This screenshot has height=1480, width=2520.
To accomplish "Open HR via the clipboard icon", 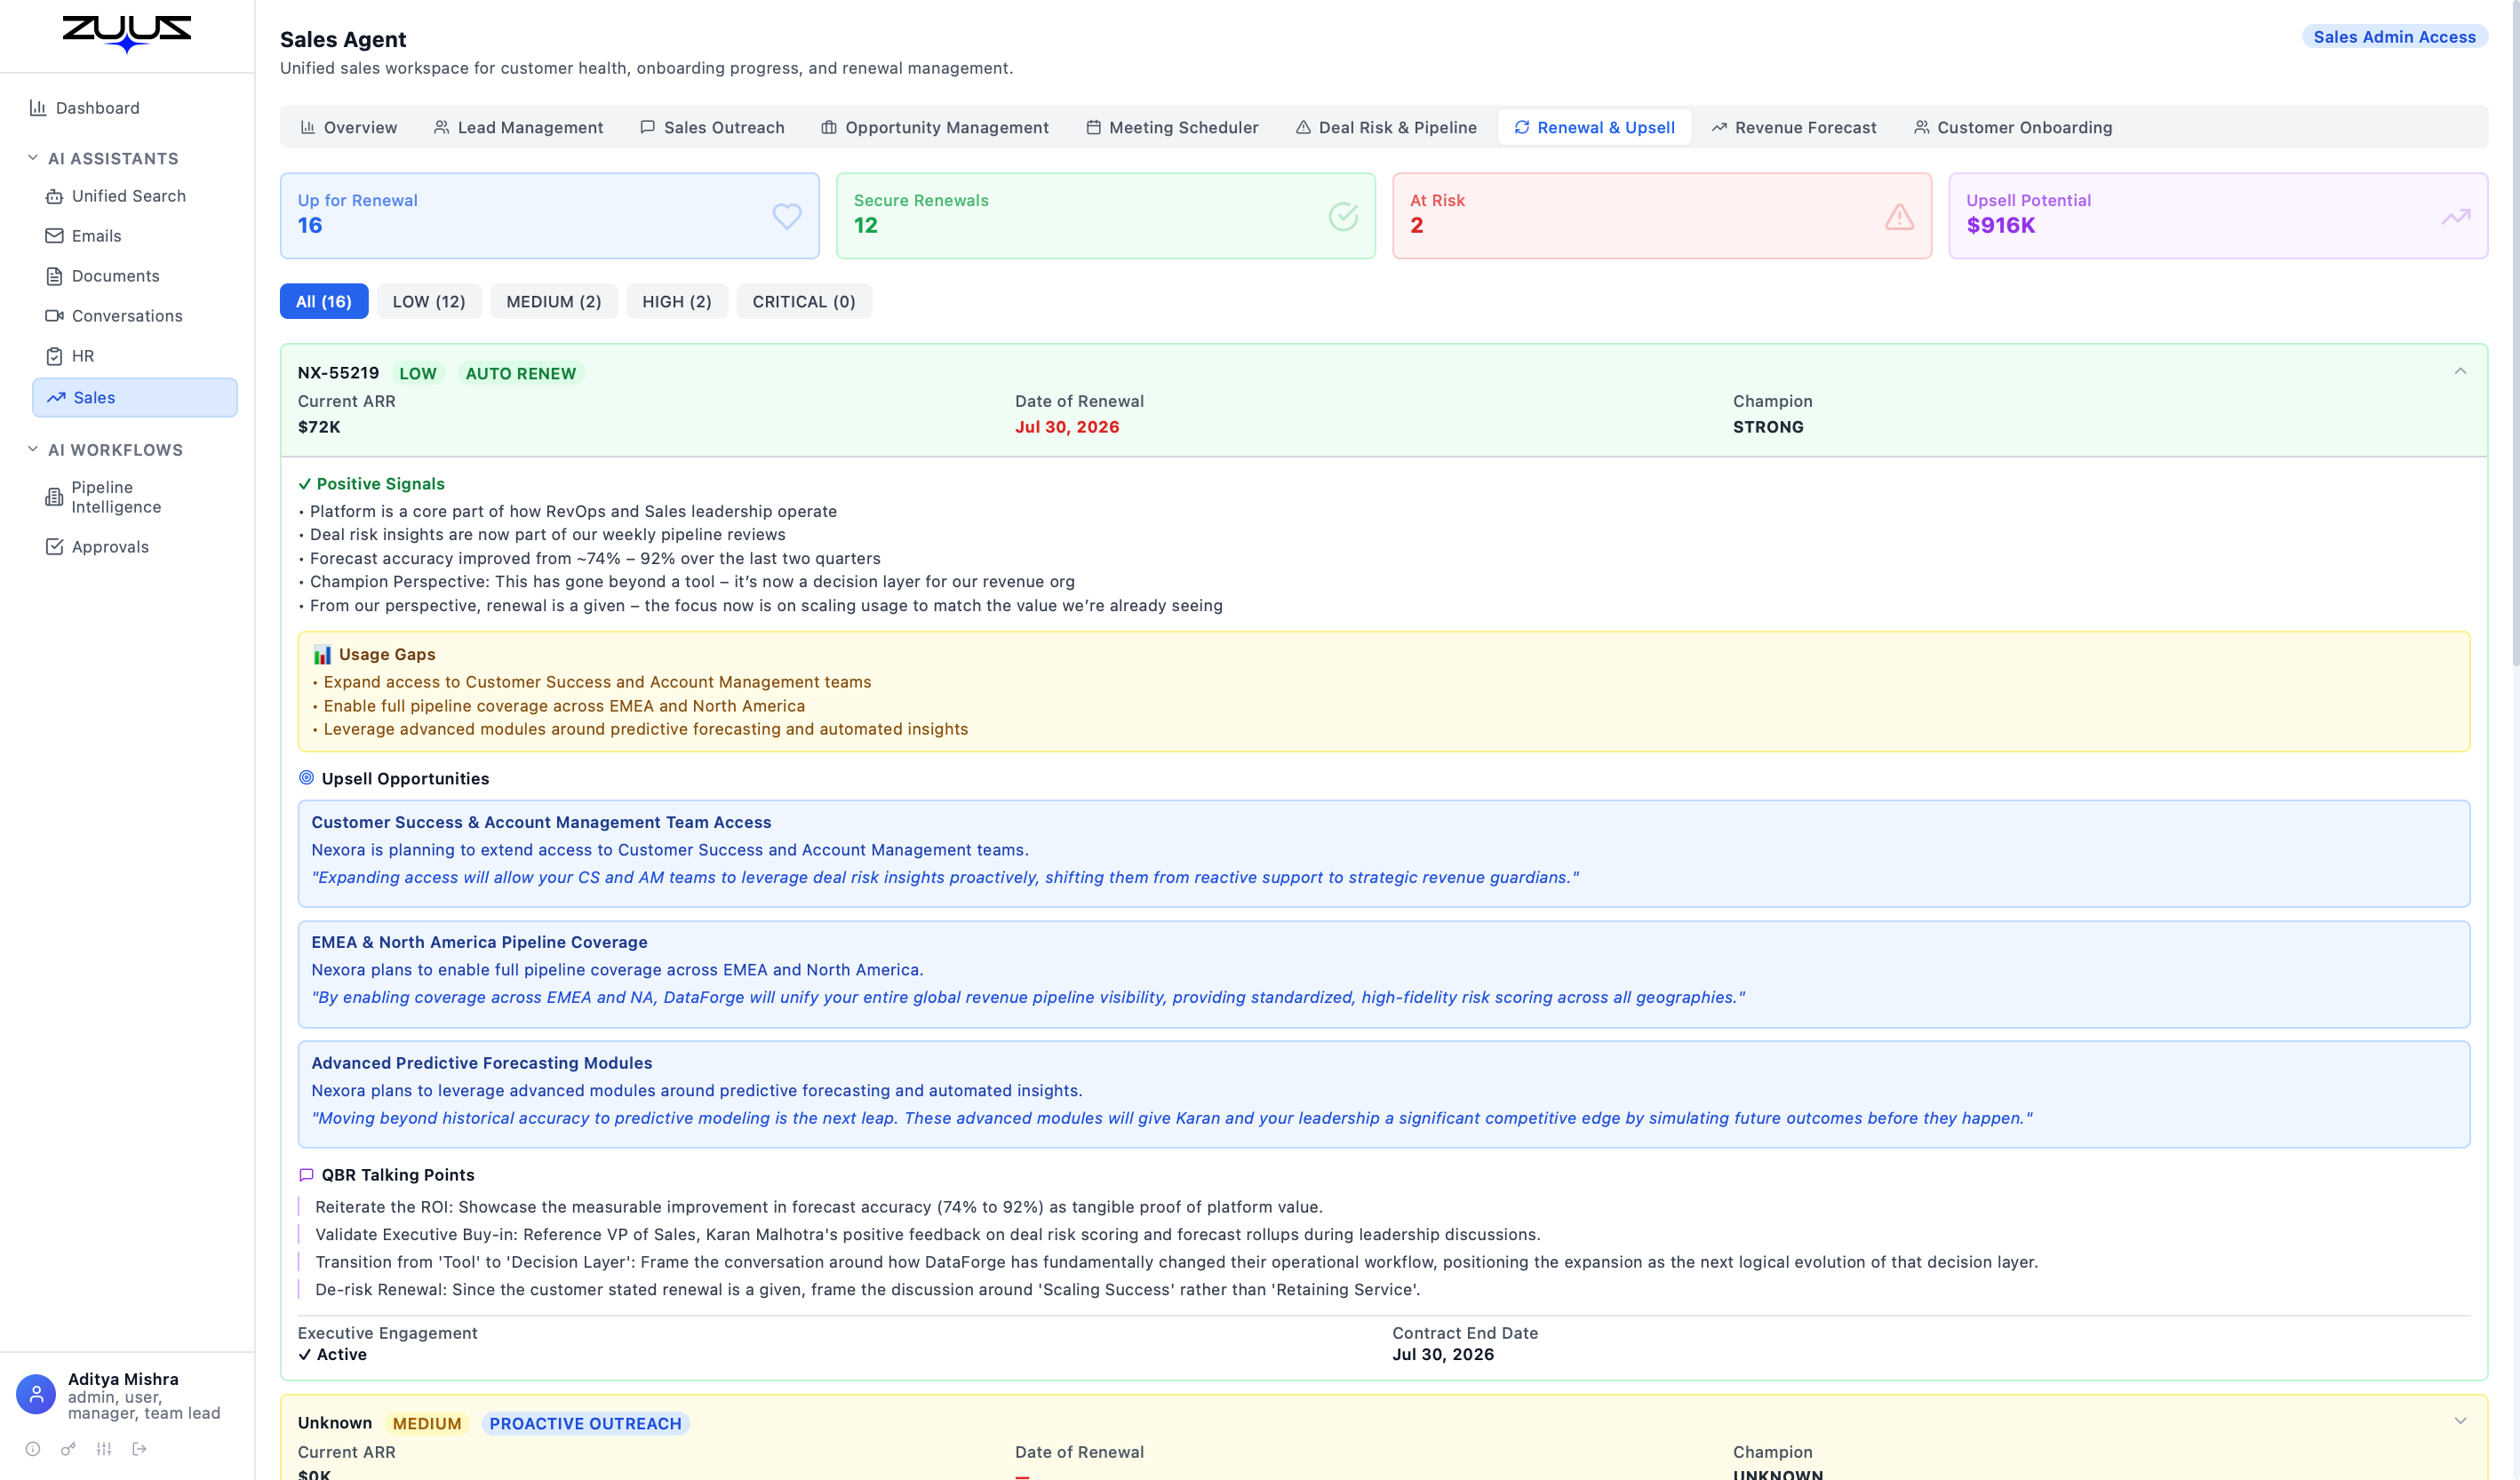I will [x=54, y=356].
